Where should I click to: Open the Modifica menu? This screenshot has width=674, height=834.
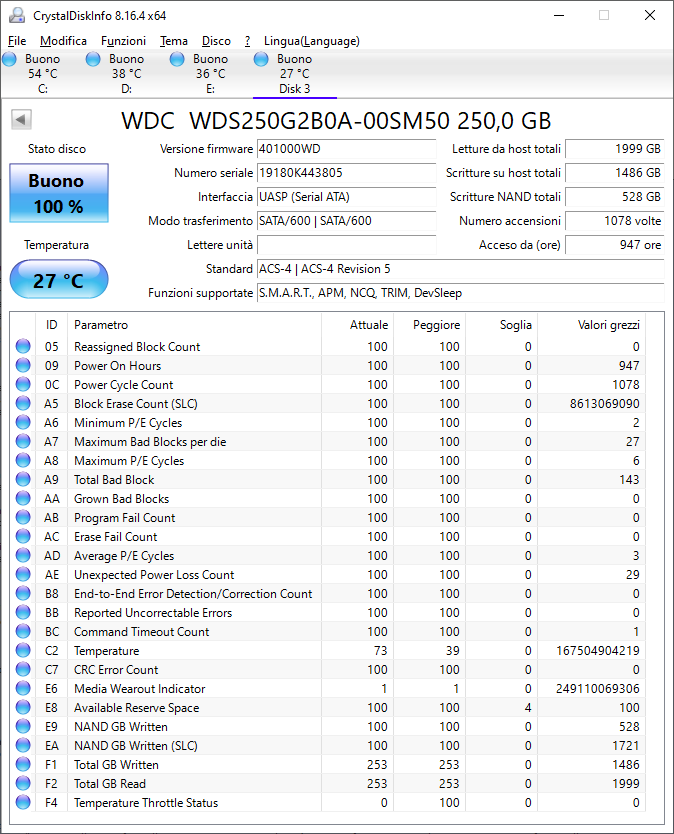pyautogui.click(x=63, y=41)
